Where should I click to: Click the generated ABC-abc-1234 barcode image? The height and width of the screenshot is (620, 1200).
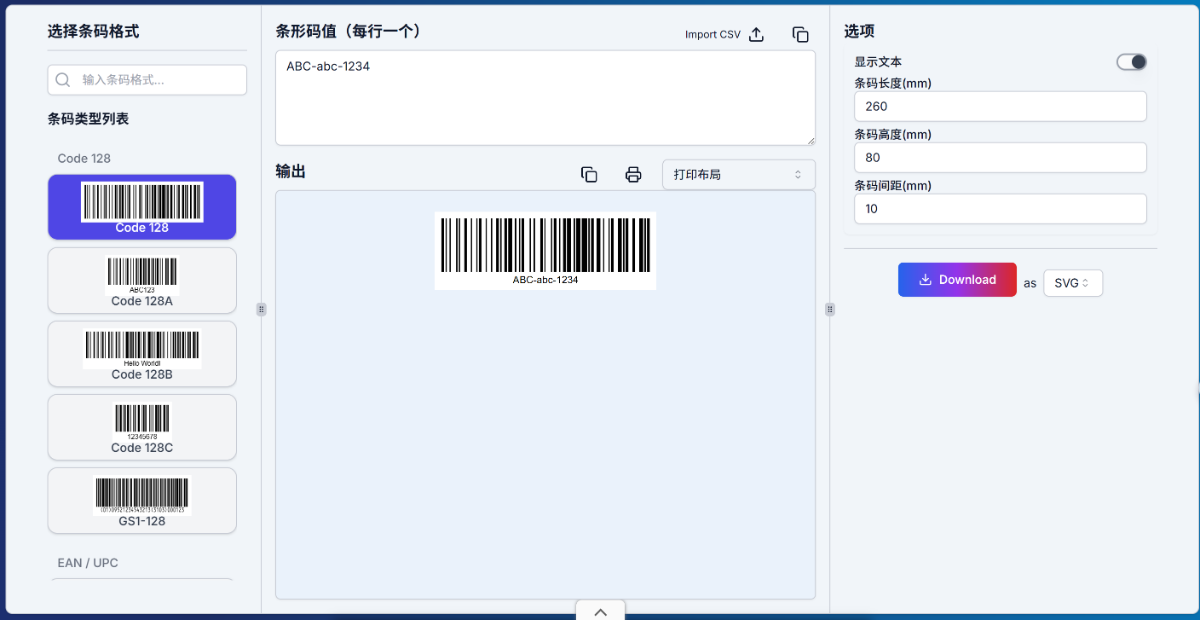545,250
